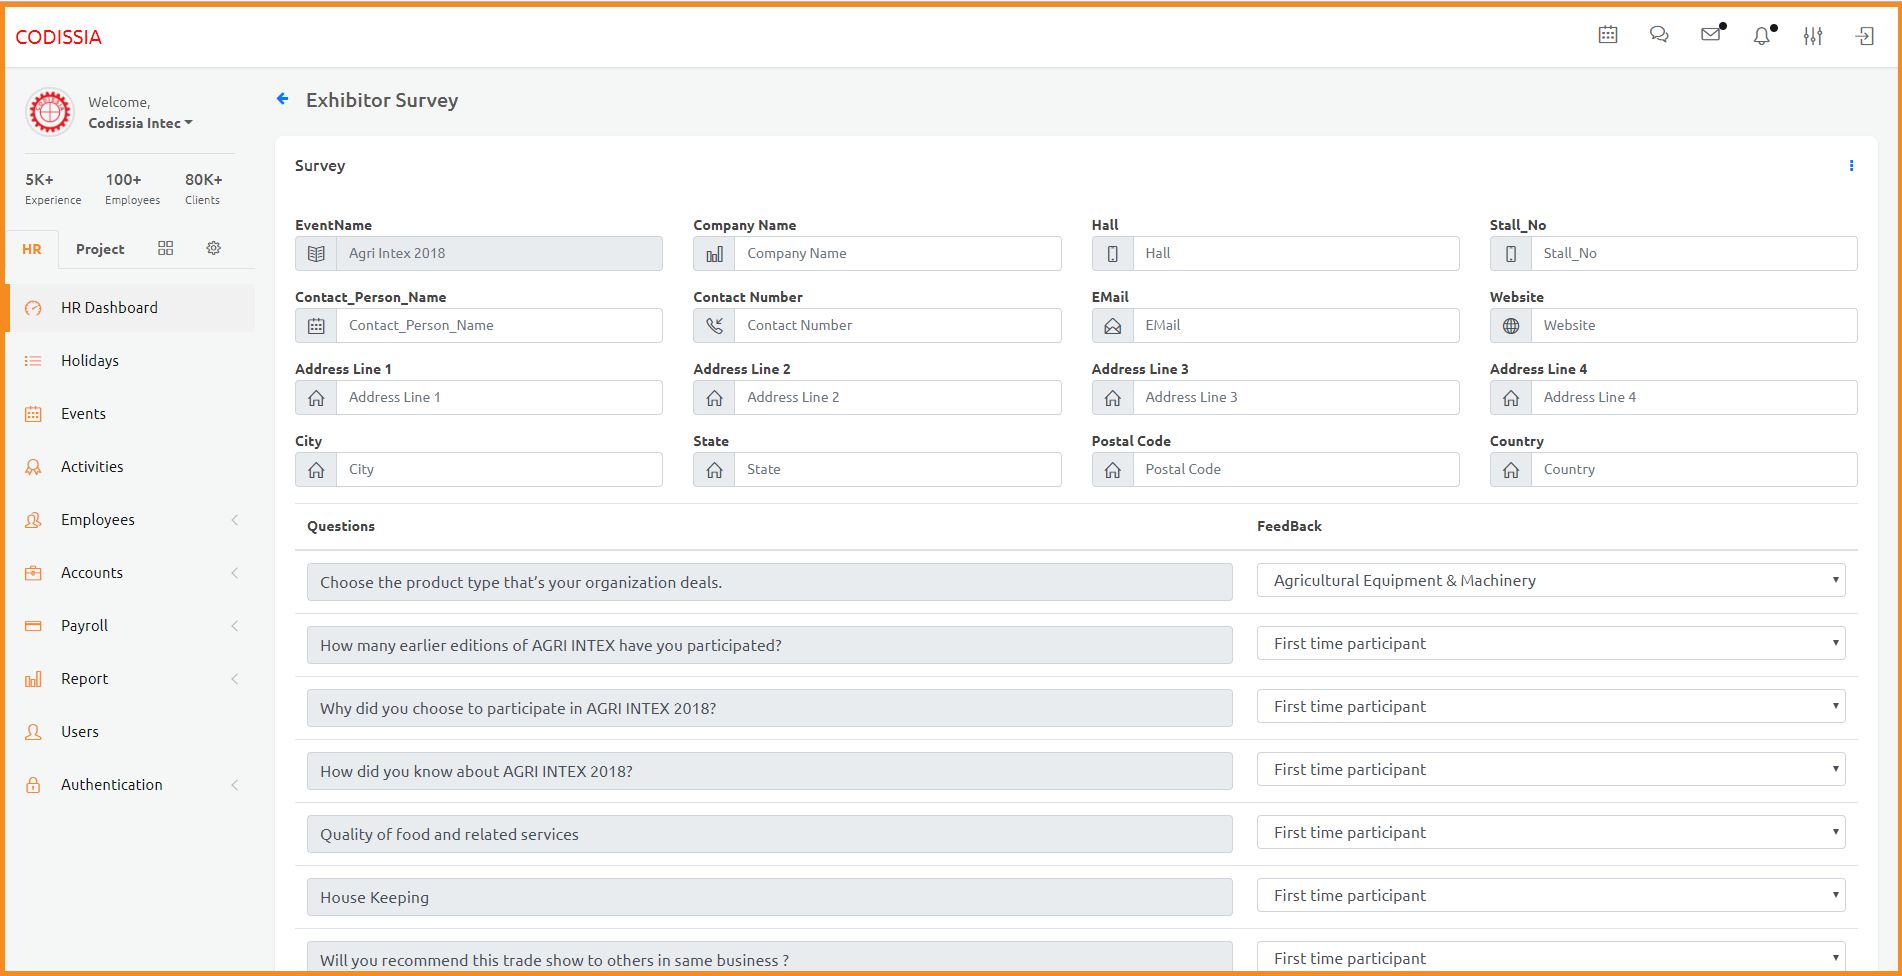Open the settings sliders icon
The height and width of the screenshot is (976, 1902).
coord(1813,36)
